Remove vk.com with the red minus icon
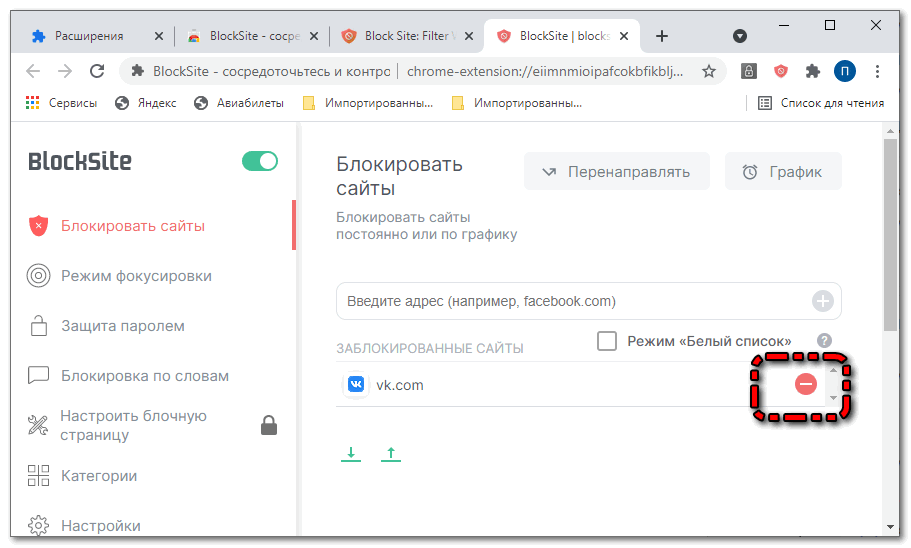 805,384
